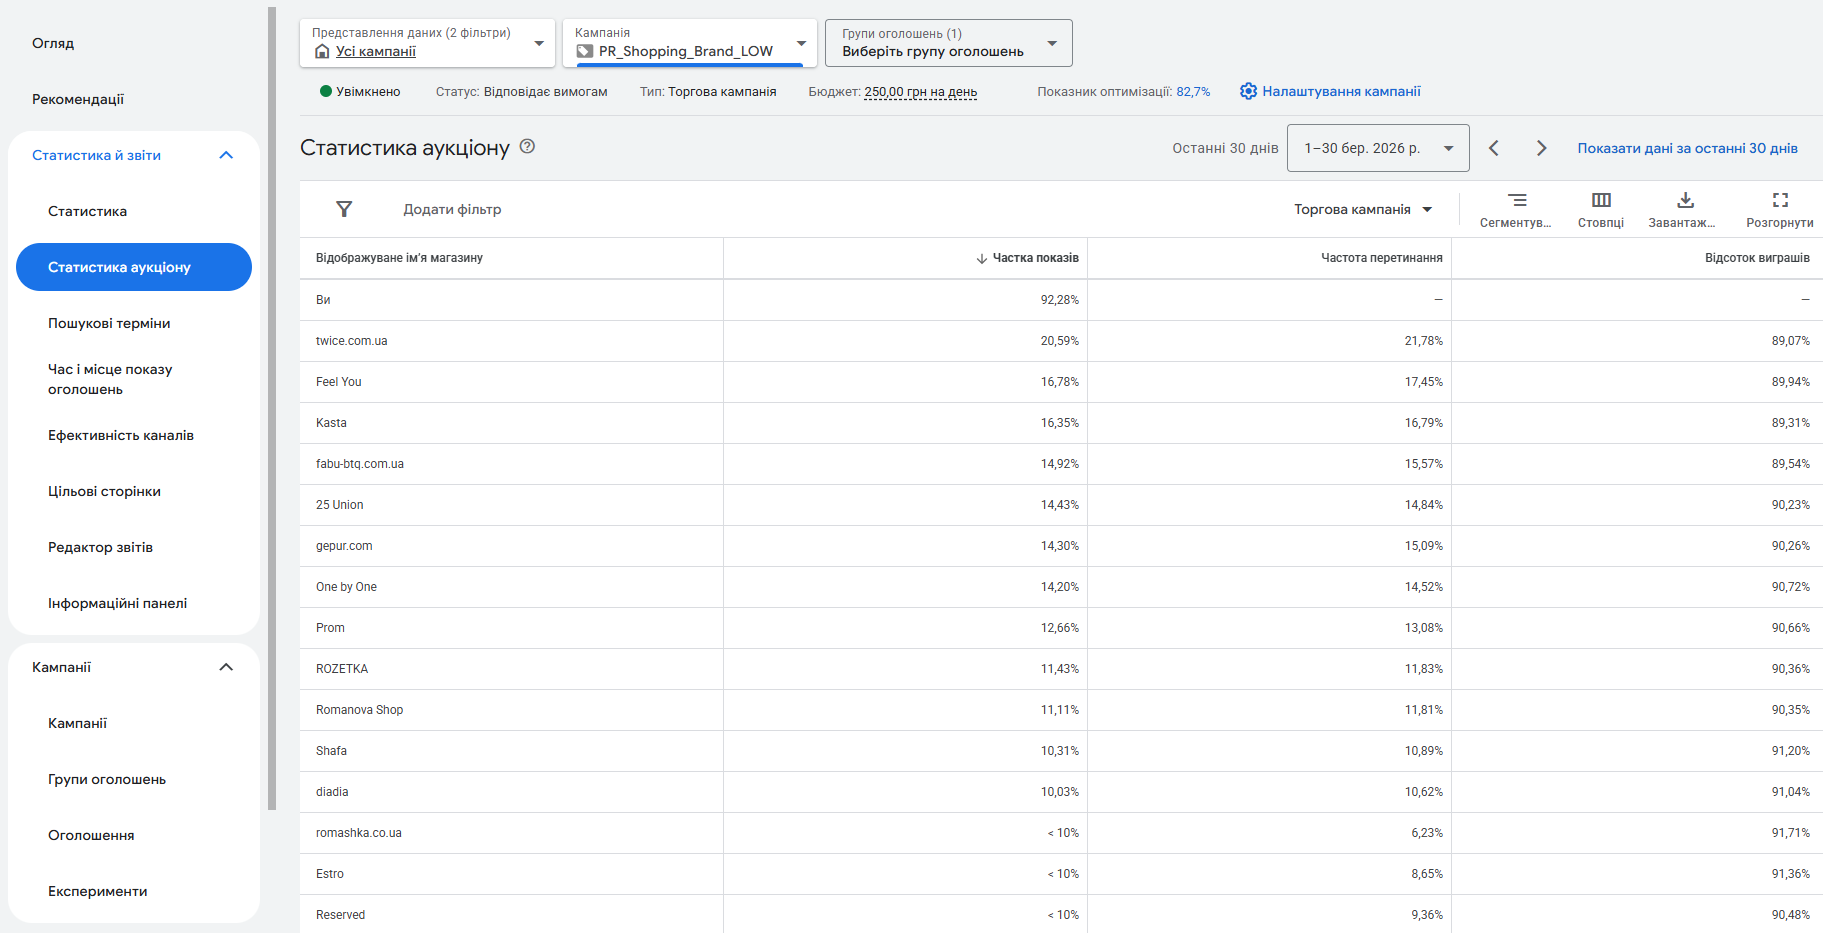Open Огляд in sidebar
The image size is (1823, 933).
point(53,43)
